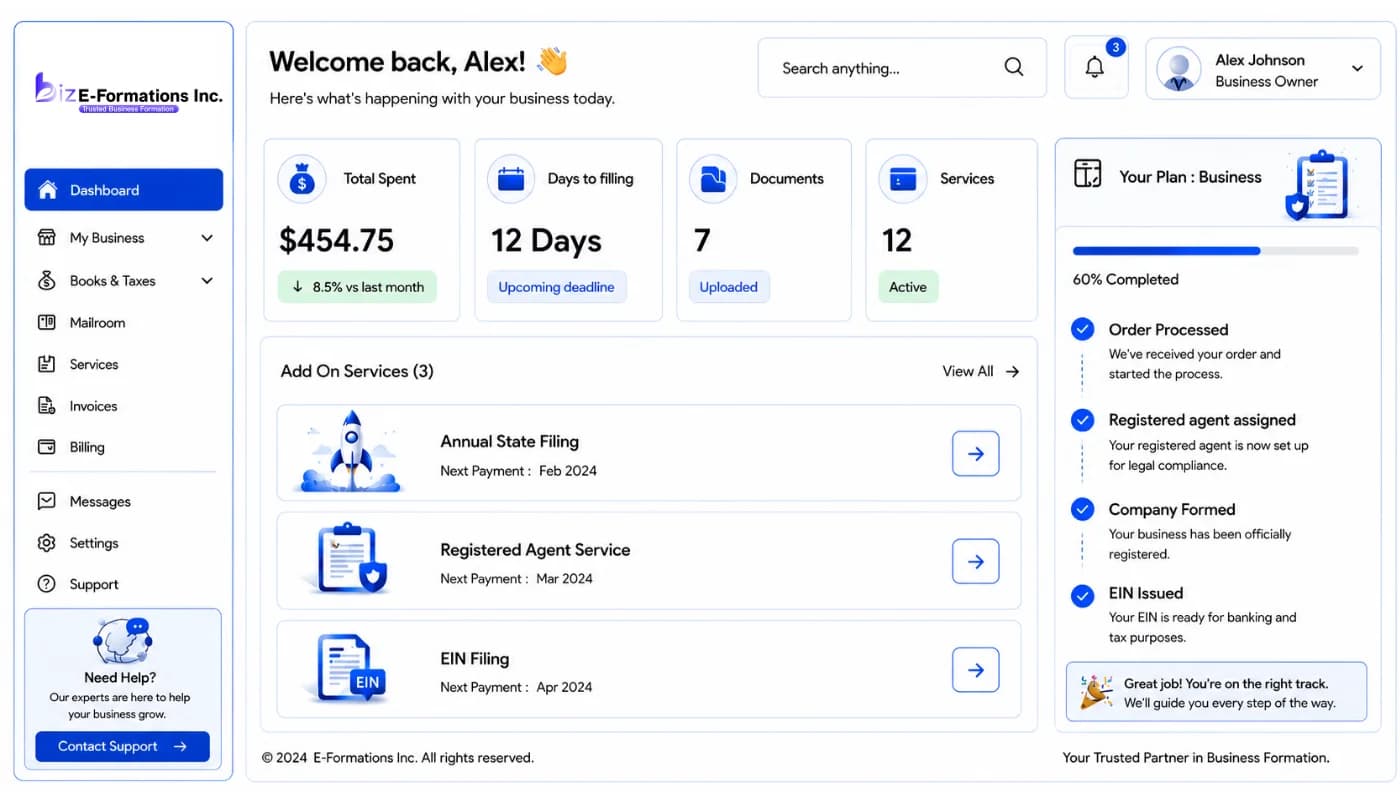
Task: Open the Settings menu item label
Action: (x=94, y=543)
